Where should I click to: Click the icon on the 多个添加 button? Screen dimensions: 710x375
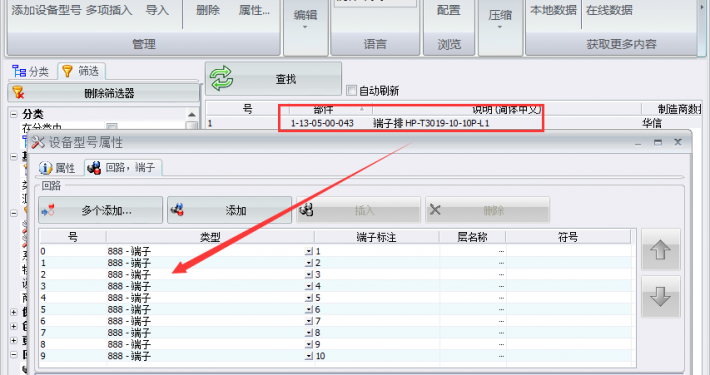48,210
